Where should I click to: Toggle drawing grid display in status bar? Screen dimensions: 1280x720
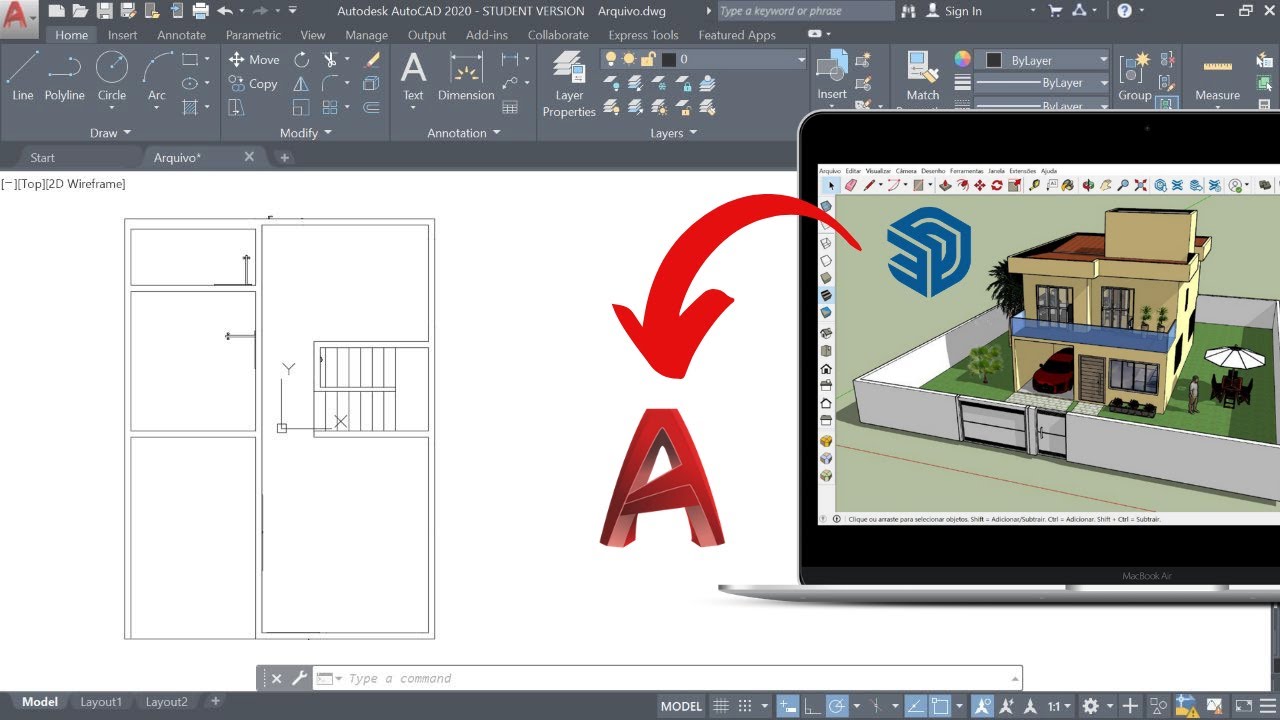tap(720, 706)
